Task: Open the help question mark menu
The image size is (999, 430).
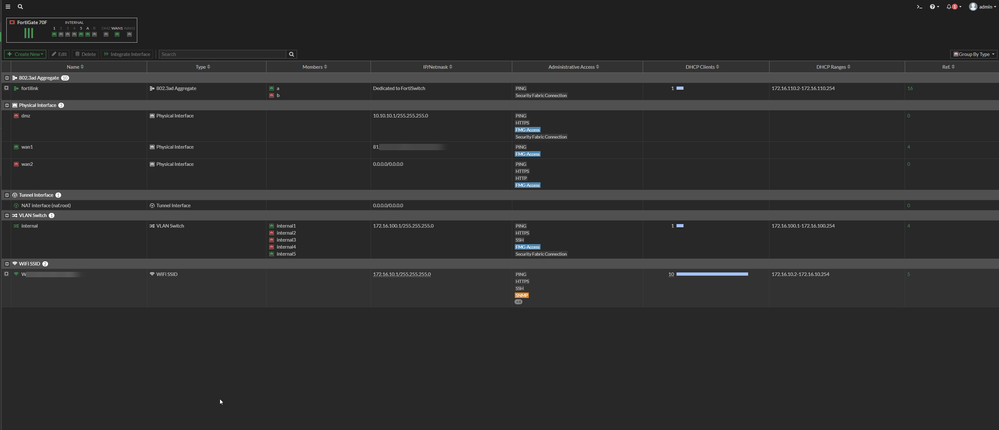Action: [934, 6]
